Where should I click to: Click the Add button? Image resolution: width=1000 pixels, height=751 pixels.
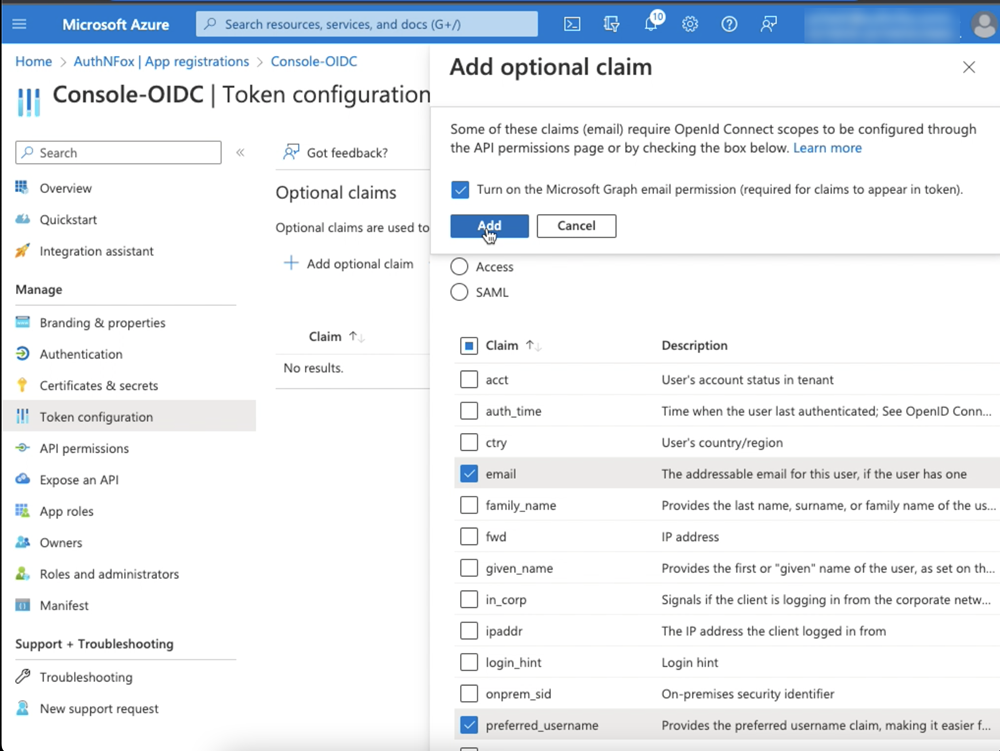click(x=489, y=226)
